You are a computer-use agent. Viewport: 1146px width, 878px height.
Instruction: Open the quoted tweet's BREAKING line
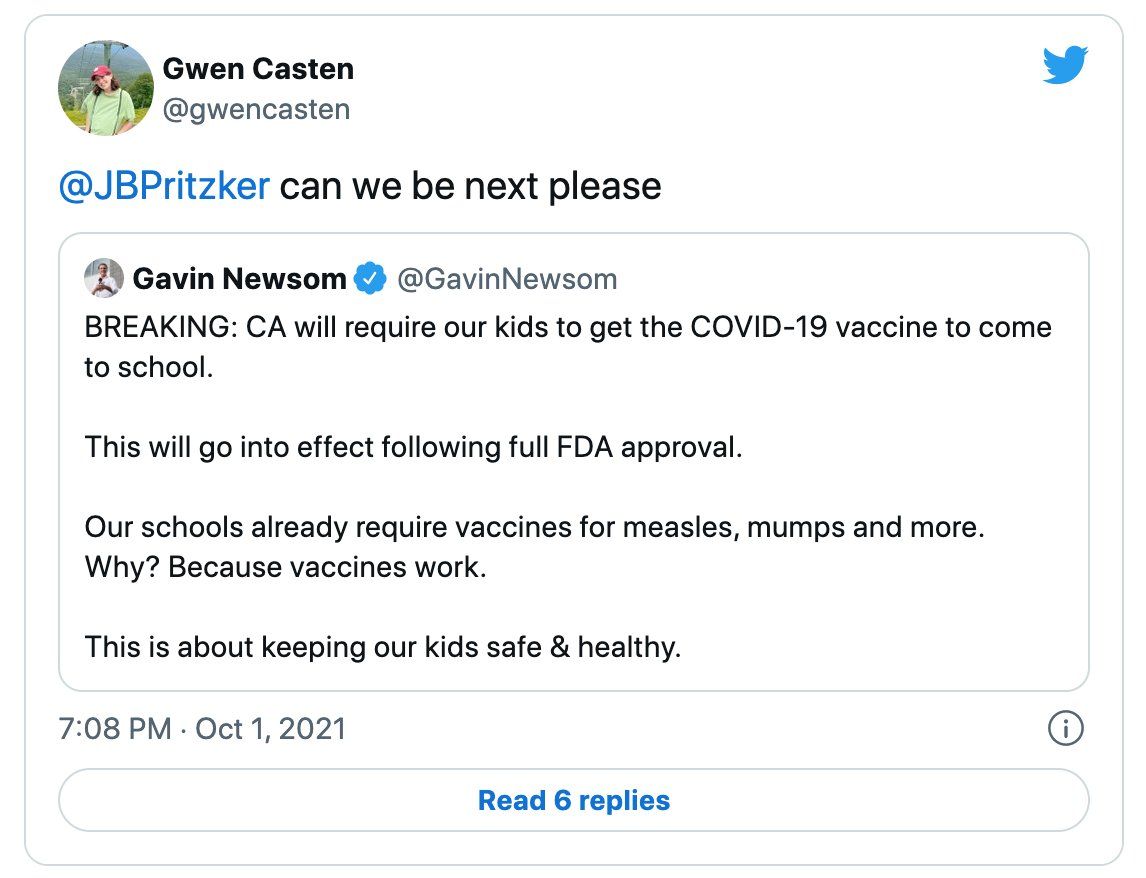tap(568, 328)
